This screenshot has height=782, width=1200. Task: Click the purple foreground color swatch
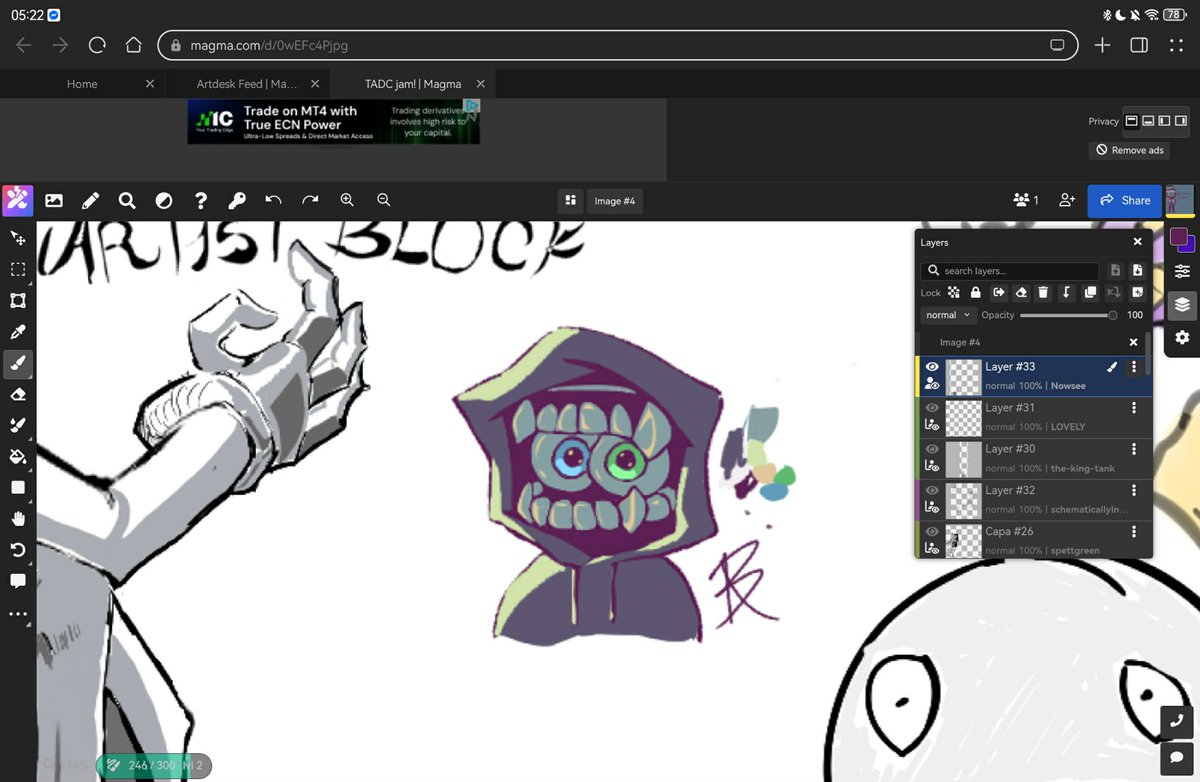coord(1179,237)
